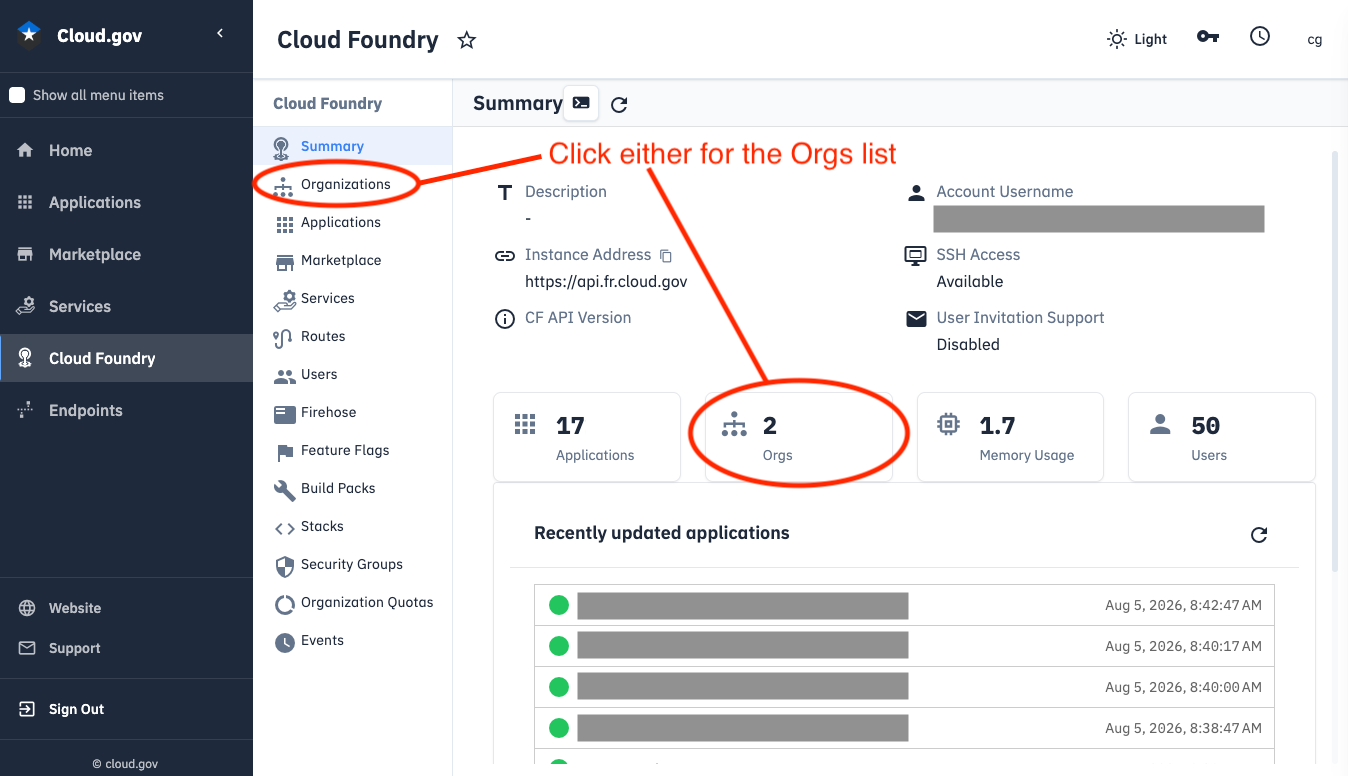Refresh the Summary with the reload icon
The image size is (1348, 776).
click(619, 104)
